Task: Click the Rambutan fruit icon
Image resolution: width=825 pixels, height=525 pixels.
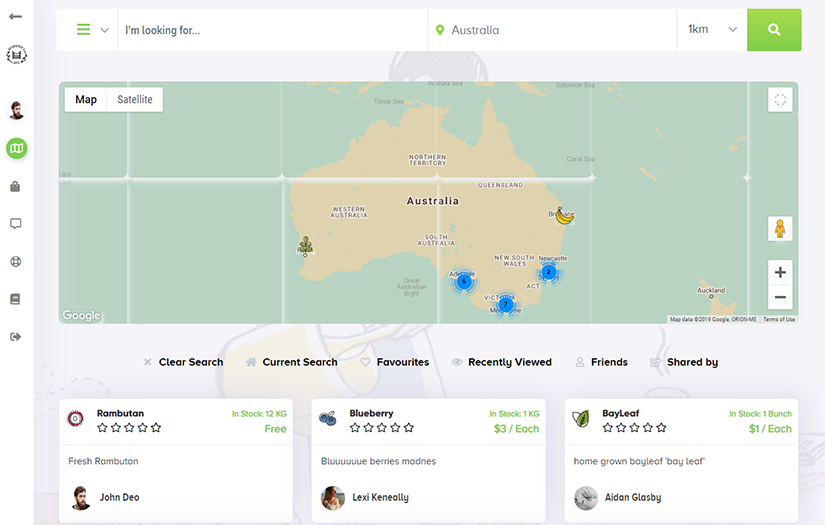Action: click(x=75, y=419)
